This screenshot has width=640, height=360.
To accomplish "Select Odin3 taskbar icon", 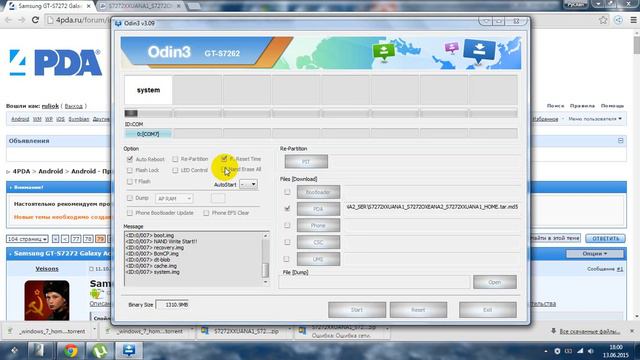I will 129,351.
